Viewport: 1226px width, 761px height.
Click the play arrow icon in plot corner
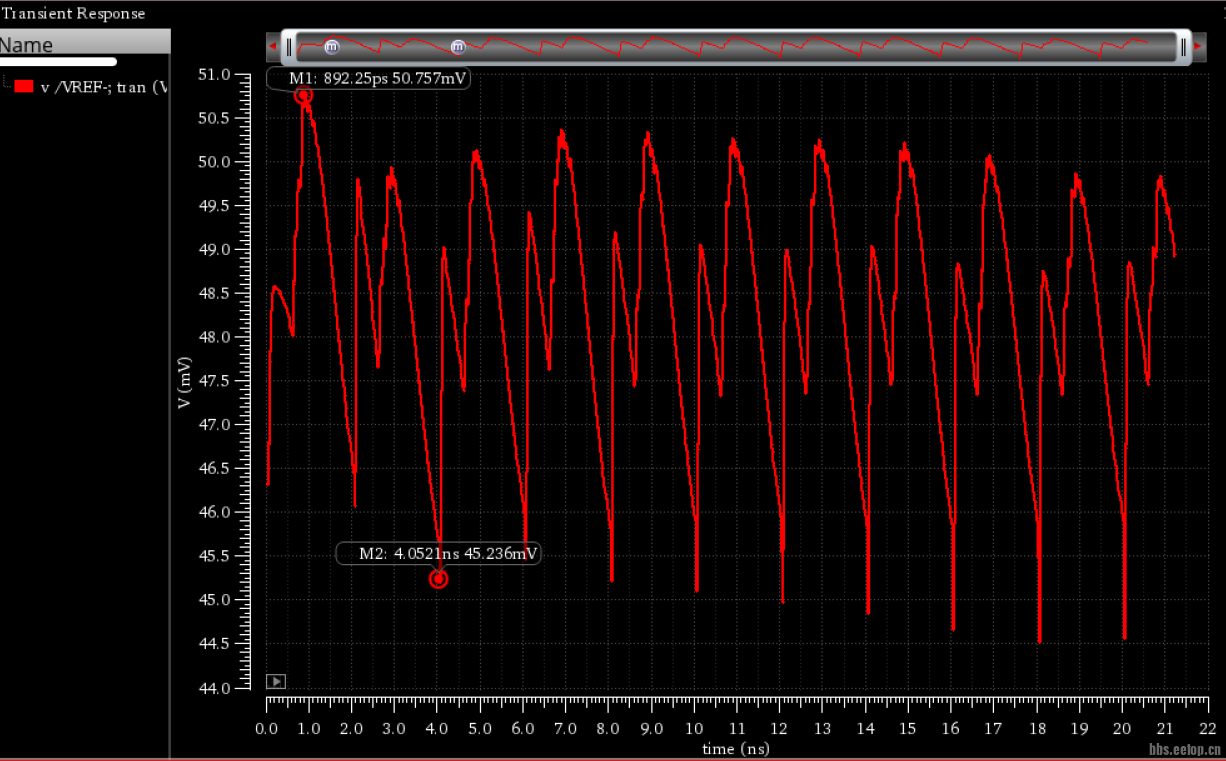pos(276,681)
